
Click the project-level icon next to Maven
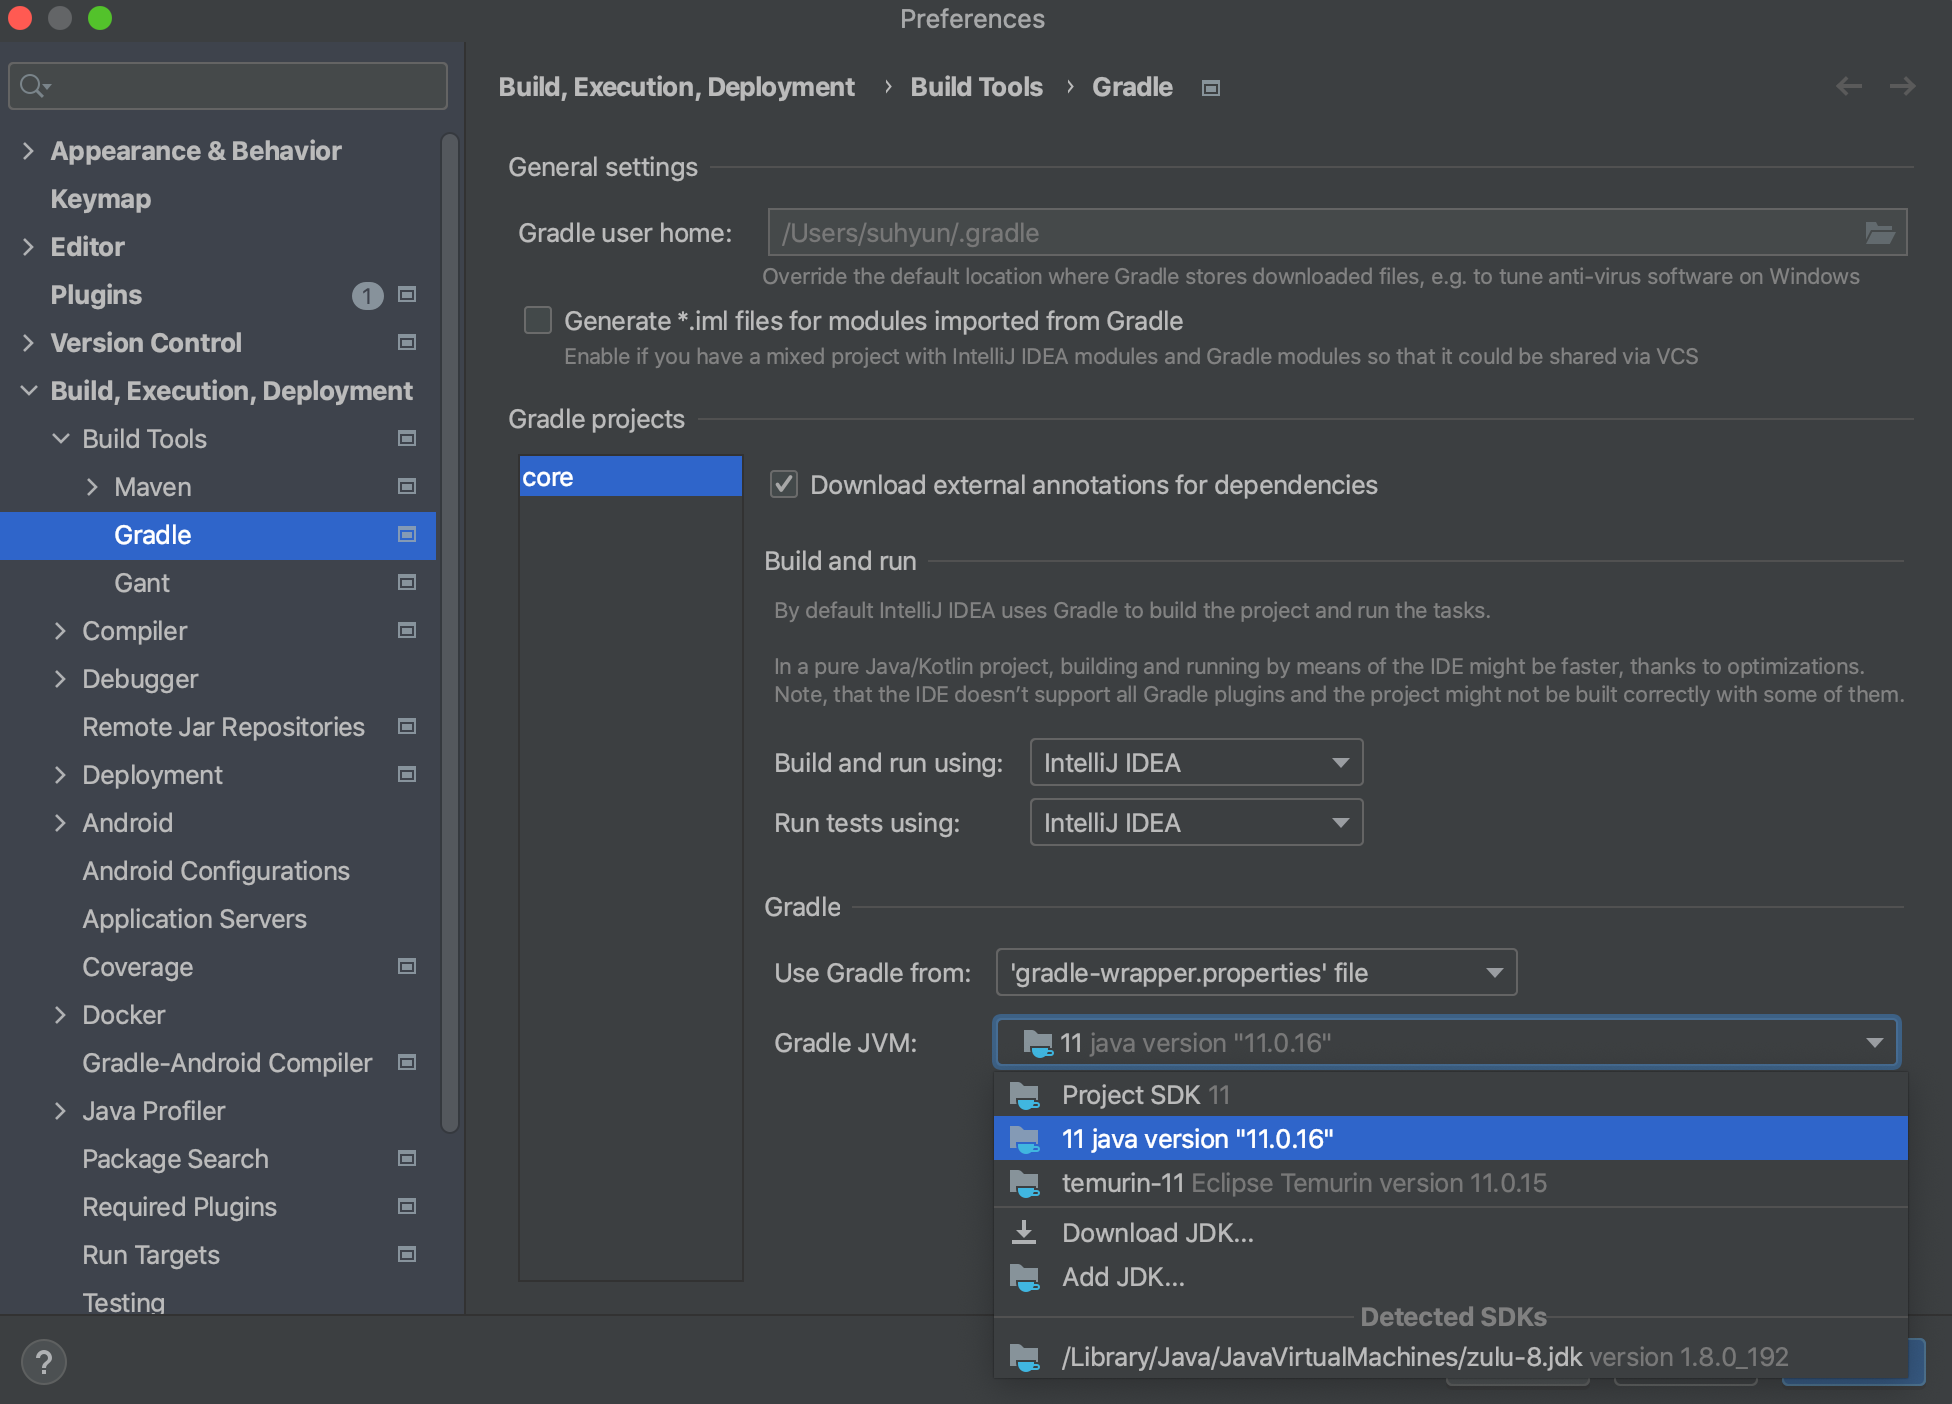click(x=407, y=486)
